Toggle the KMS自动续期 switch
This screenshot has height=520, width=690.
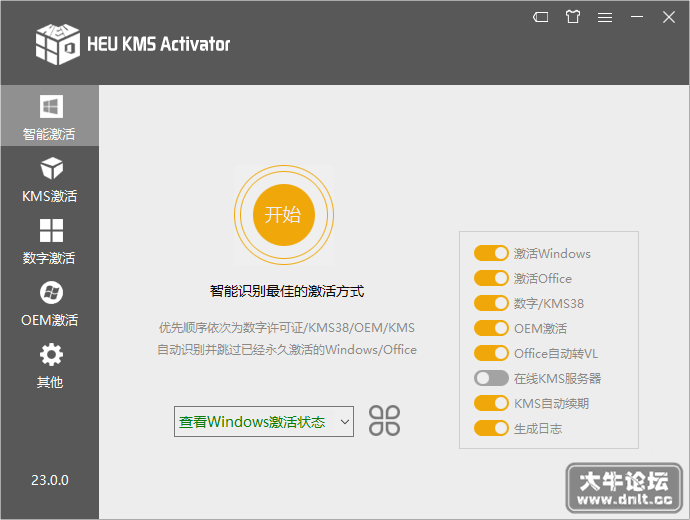[491, 403]
